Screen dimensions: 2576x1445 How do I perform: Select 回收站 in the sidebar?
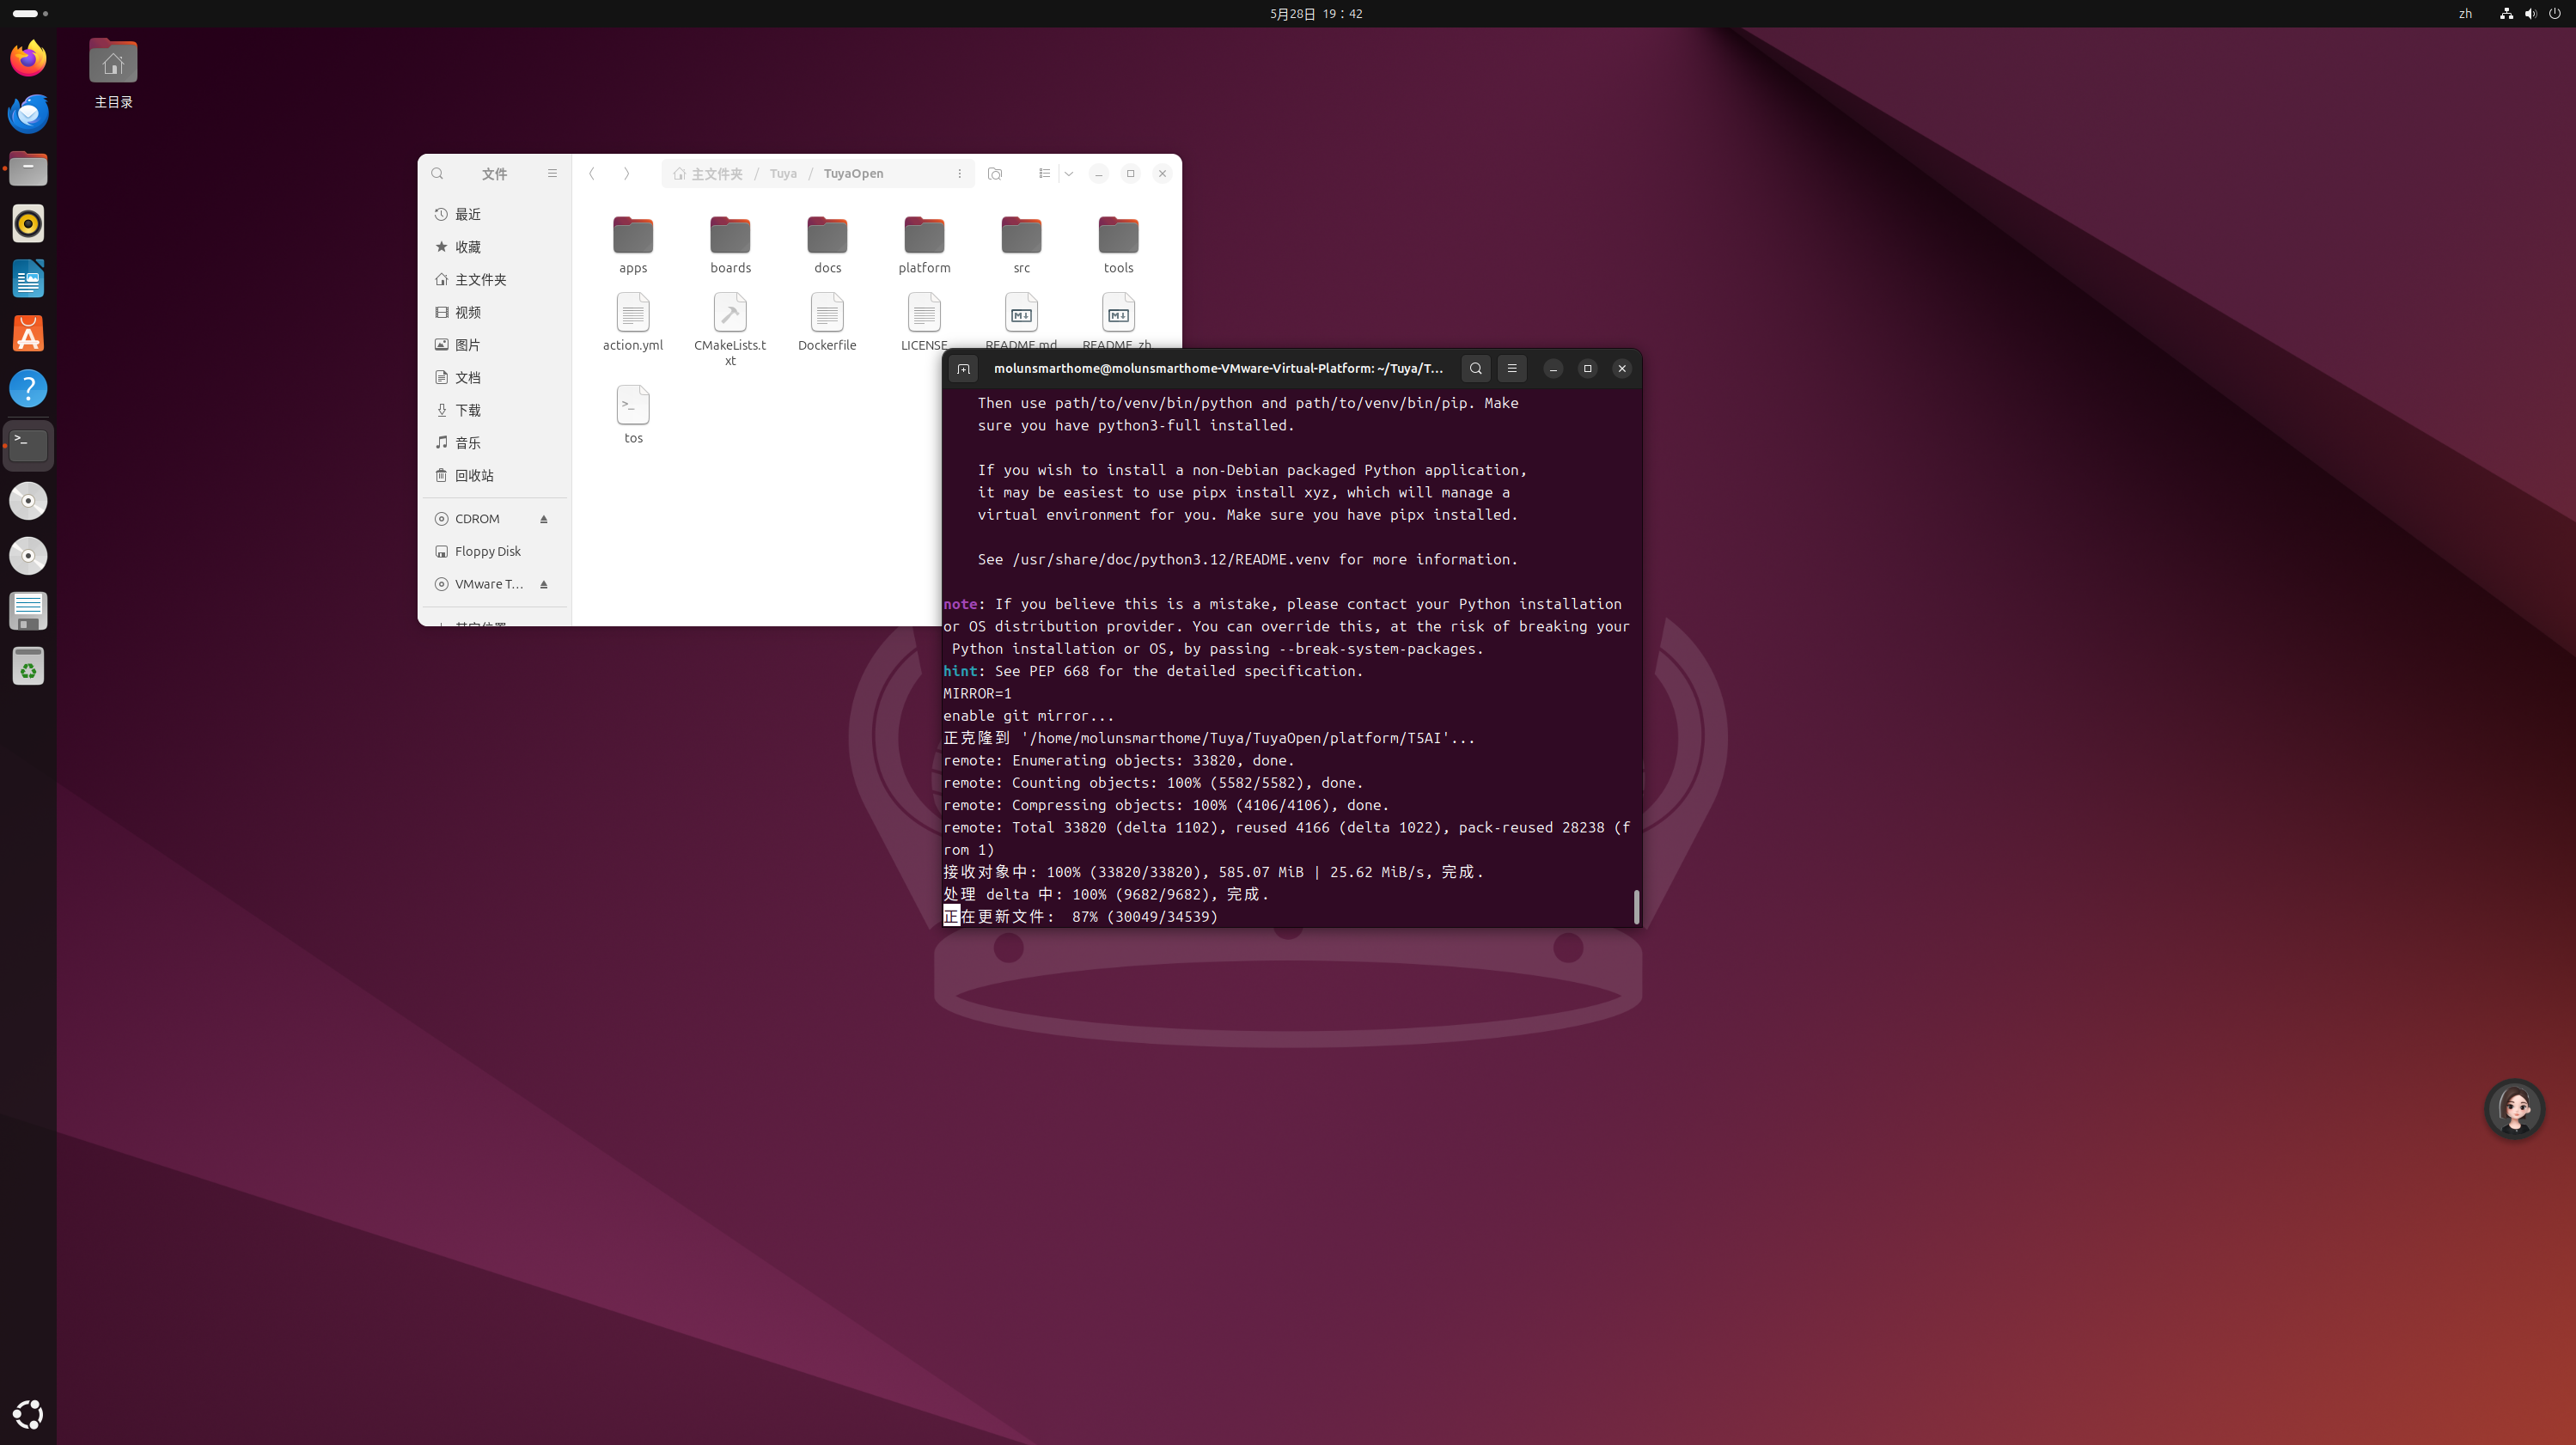click(x=474, y=476)
